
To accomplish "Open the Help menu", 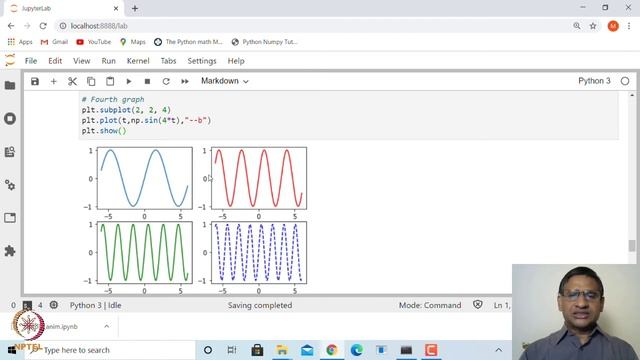I will click(236, 61).
